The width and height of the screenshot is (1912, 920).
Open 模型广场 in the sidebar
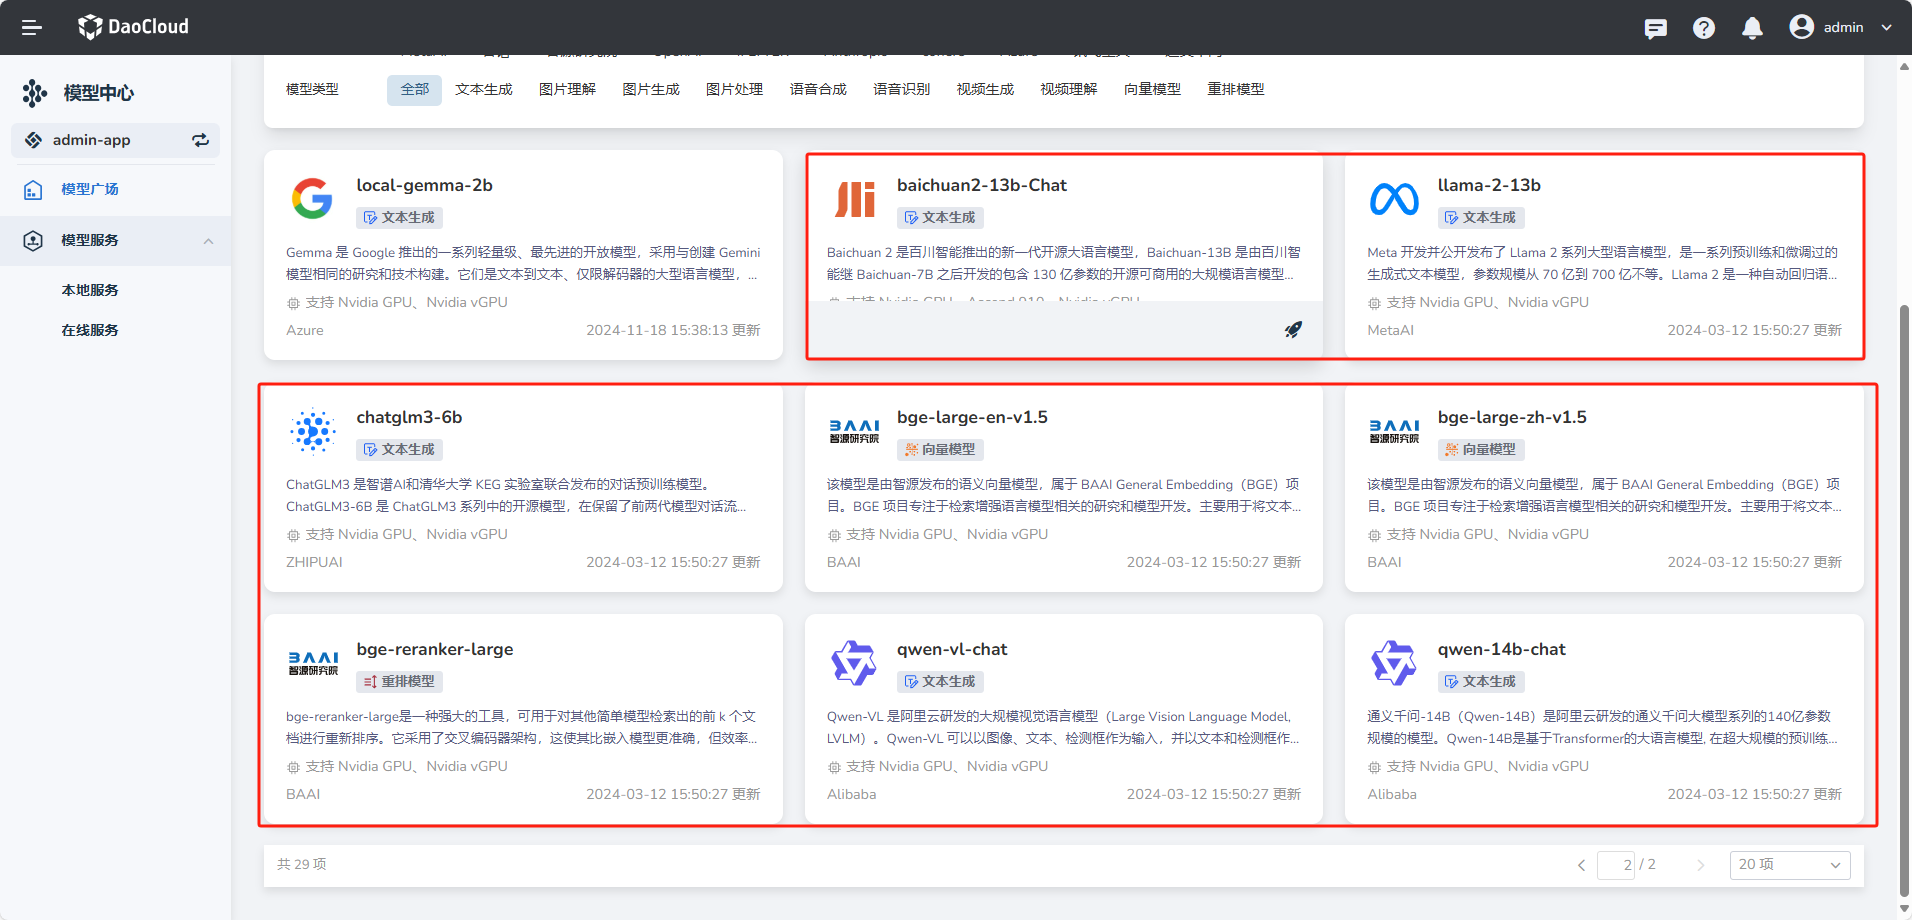pos(90,189)
